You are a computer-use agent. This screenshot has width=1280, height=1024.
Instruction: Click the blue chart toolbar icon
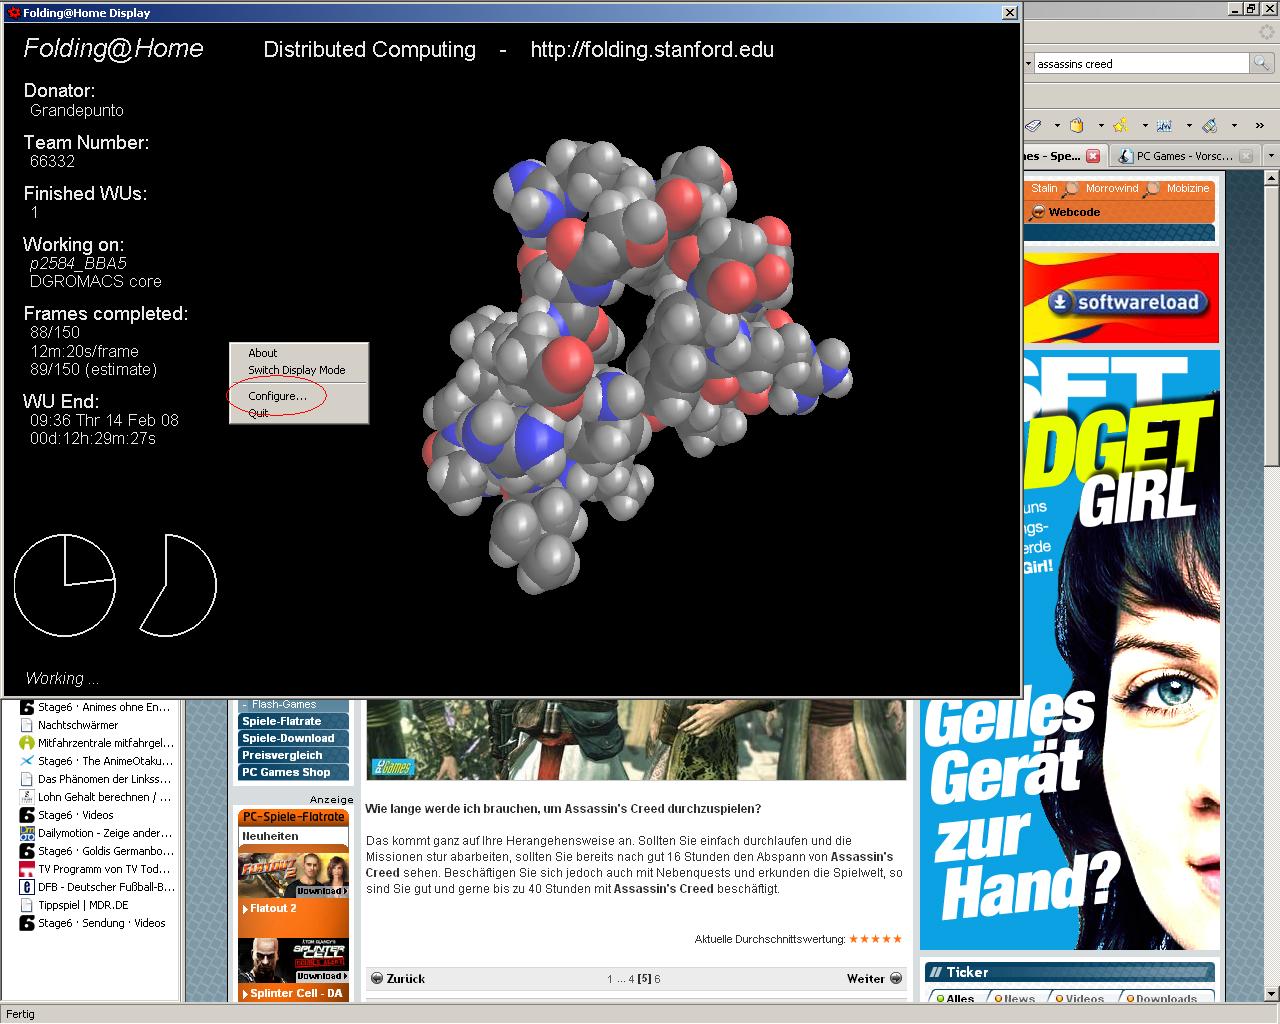pyautogui.click(x=1164, y=125)
